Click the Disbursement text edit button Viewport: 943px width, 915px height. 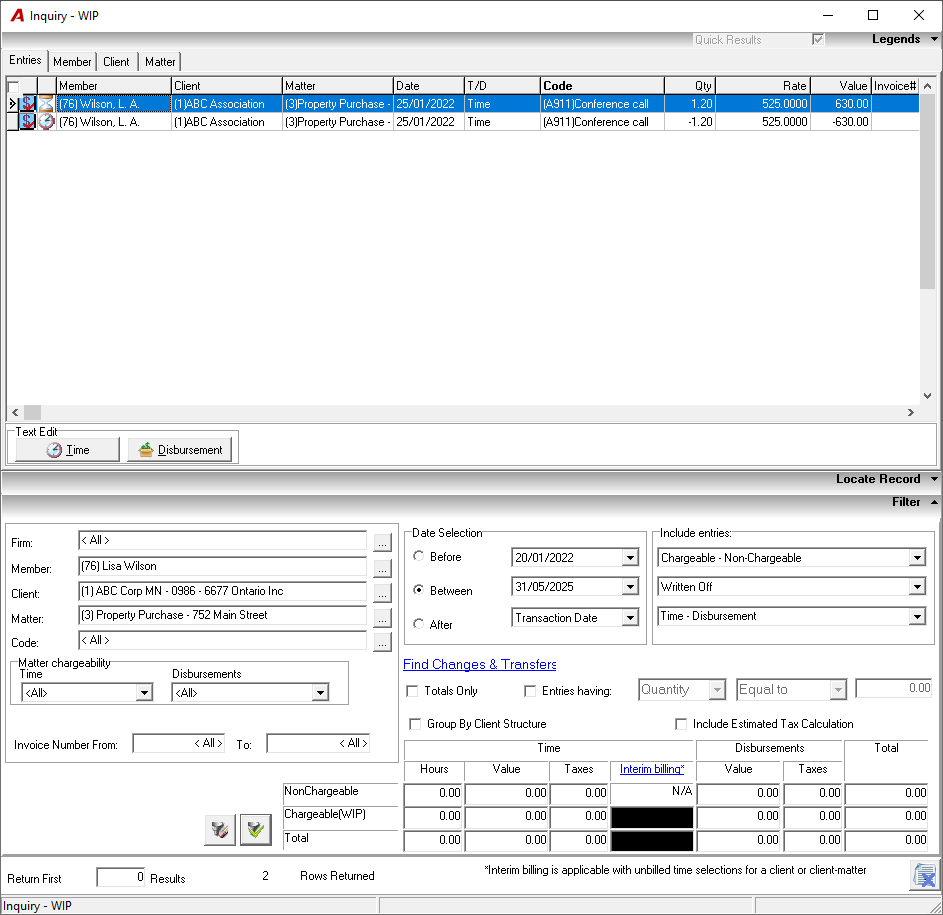[180, 450]
